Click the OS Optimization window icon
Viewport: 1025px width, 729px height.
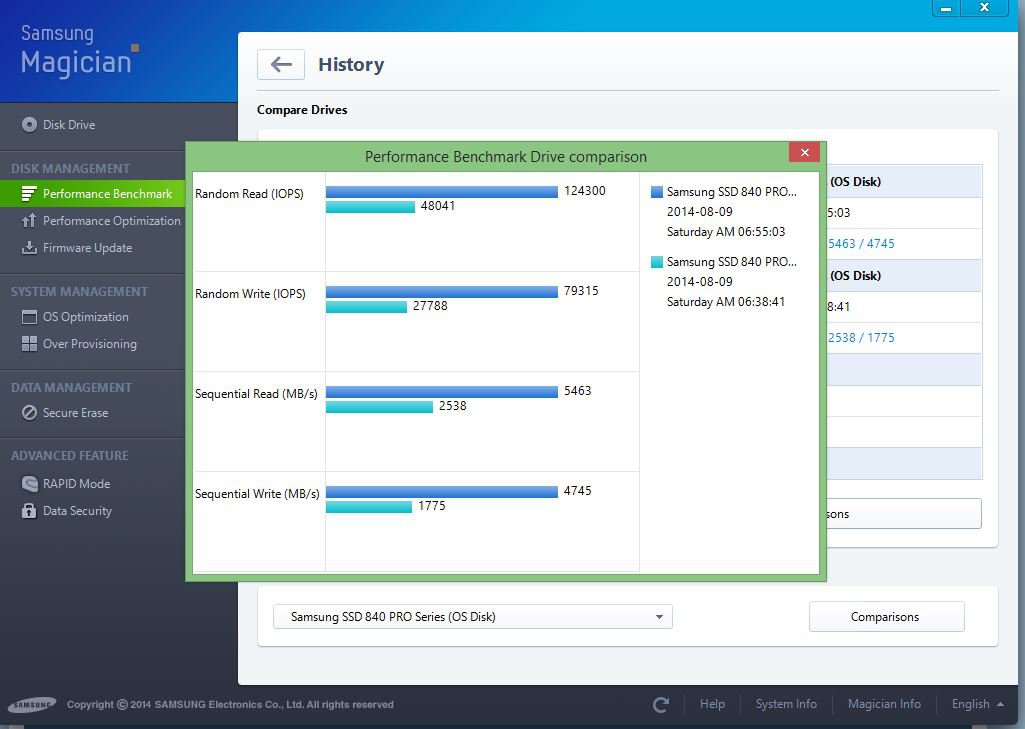pyautogui.click(x=29, y=317)
